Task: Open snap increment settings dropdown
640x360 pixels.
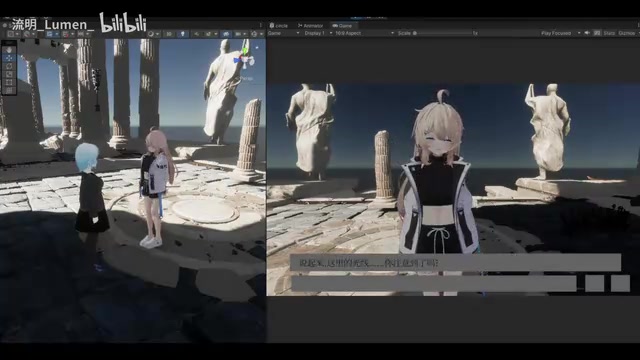Action: (x=83, y=34)
